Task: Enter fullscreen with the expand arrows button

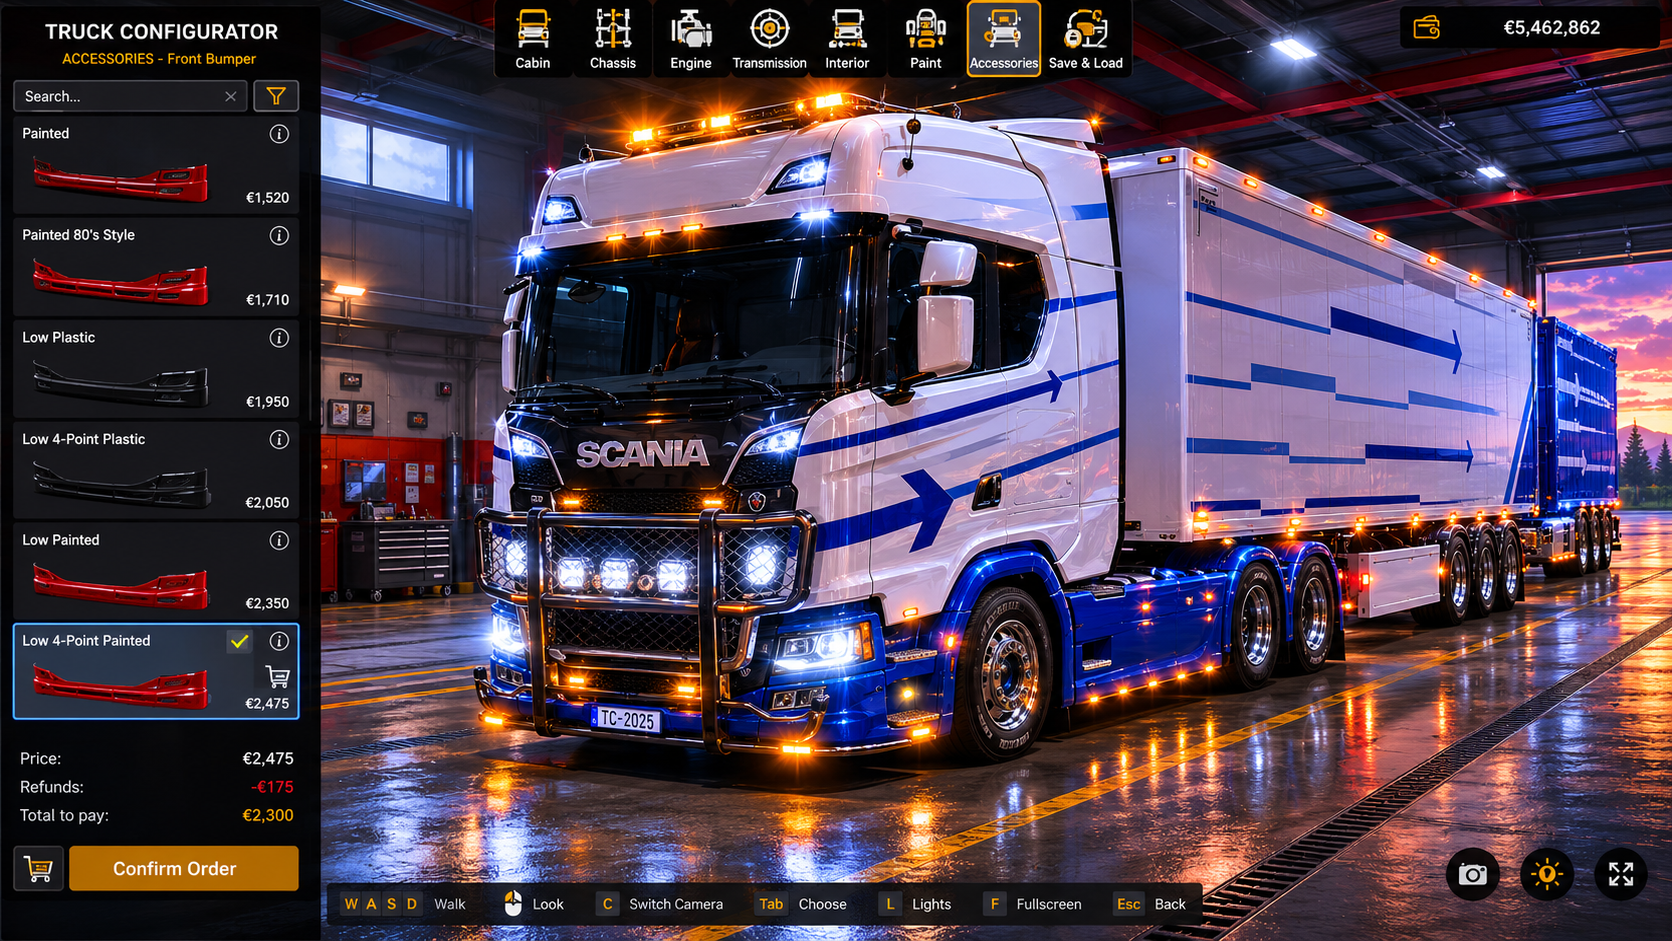Action: point(1621,875)
